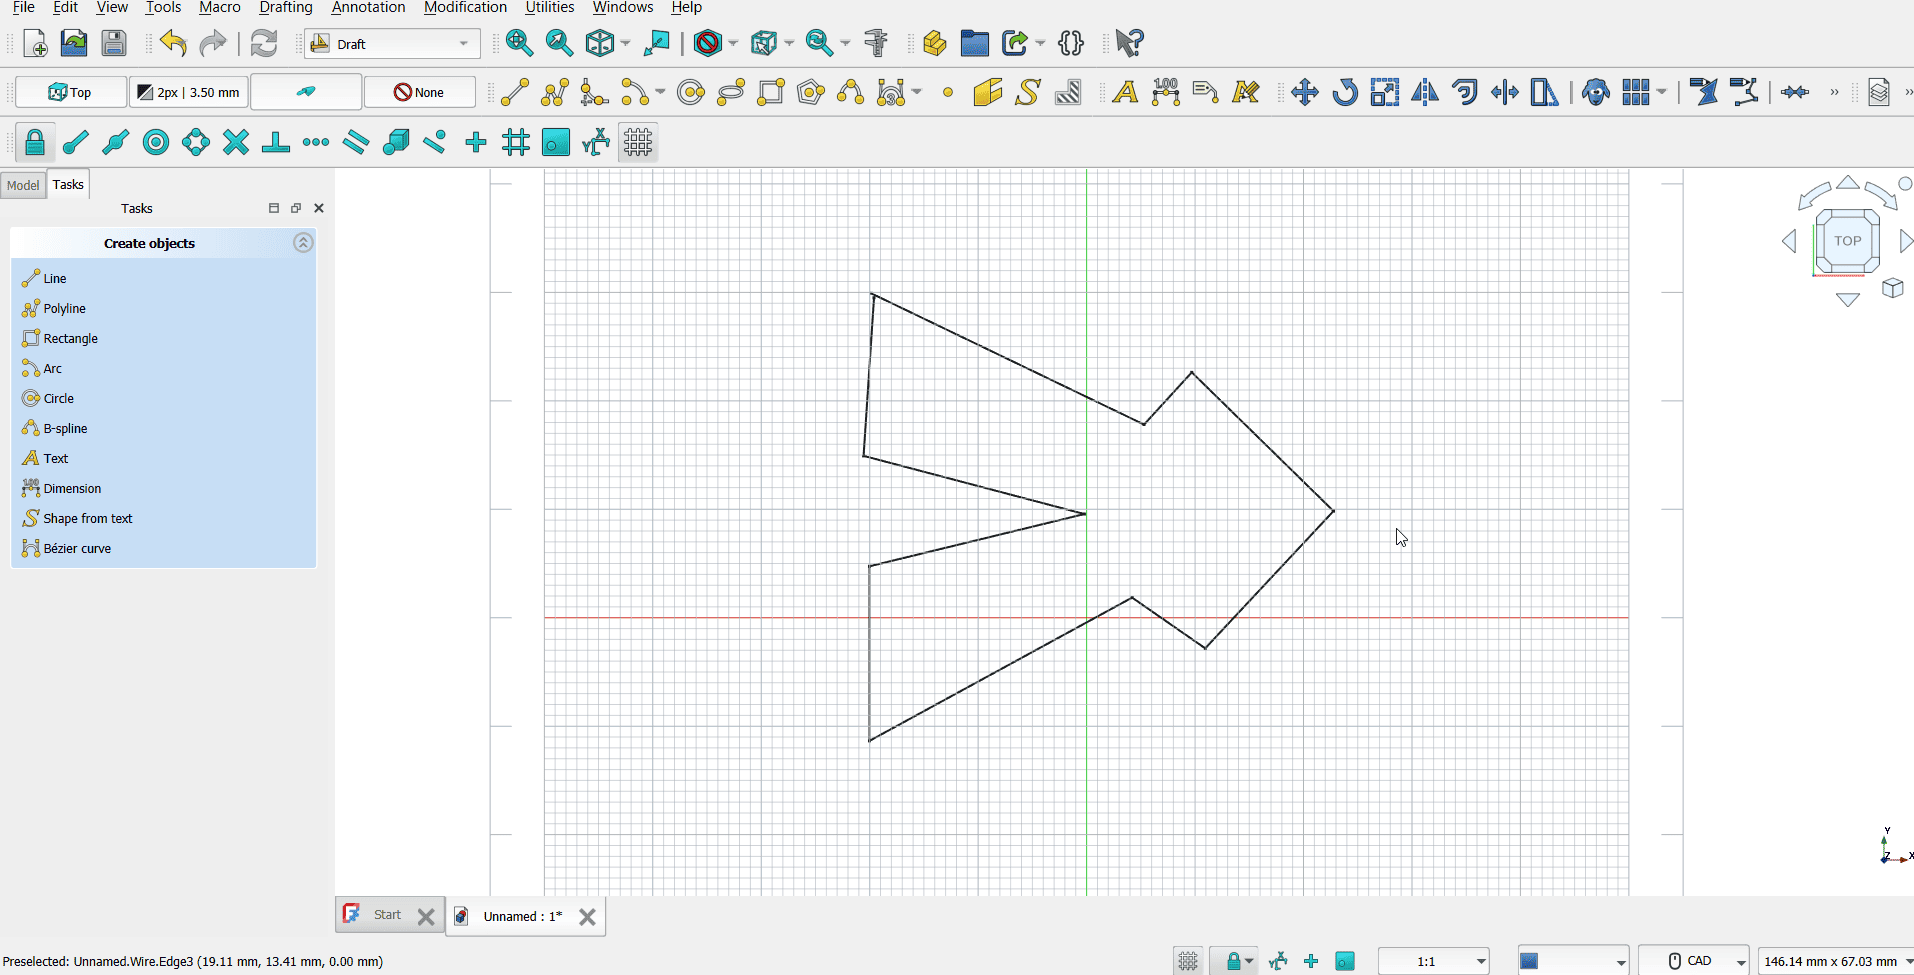Click the Mirror tool icon

(1425, 93)
